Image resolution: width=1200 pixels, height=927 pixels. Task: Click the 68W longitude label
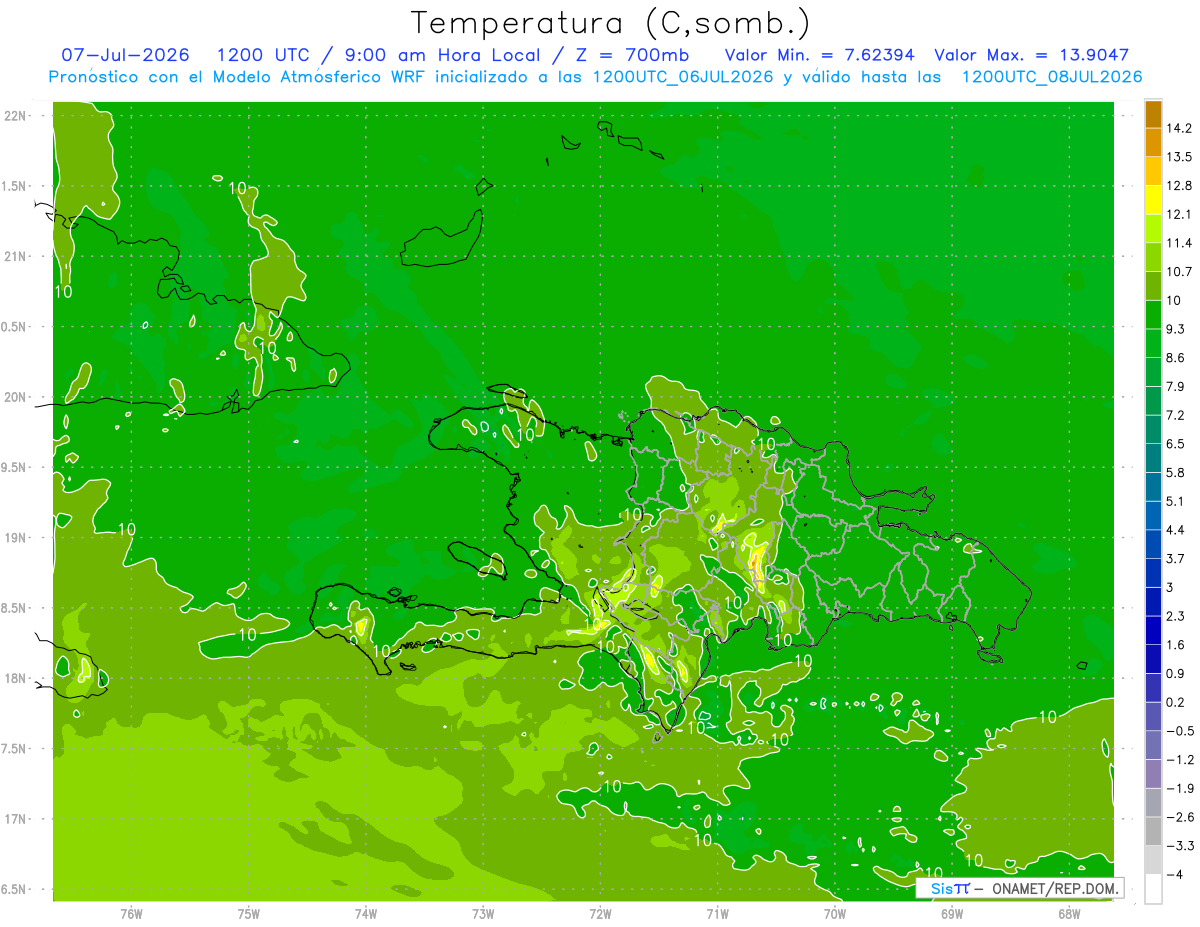[x=1069, y=913]
